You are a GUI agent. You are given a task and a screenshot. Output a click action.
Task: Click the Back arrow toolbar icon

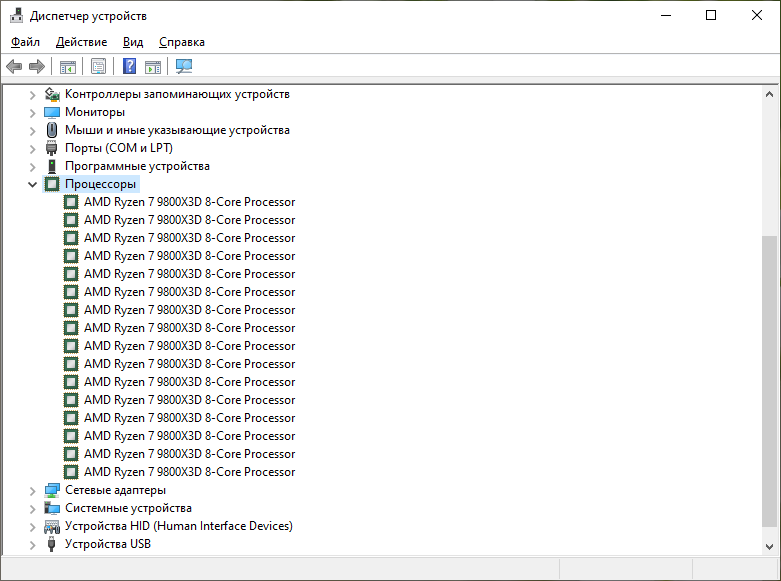click(x=14, y=66)
